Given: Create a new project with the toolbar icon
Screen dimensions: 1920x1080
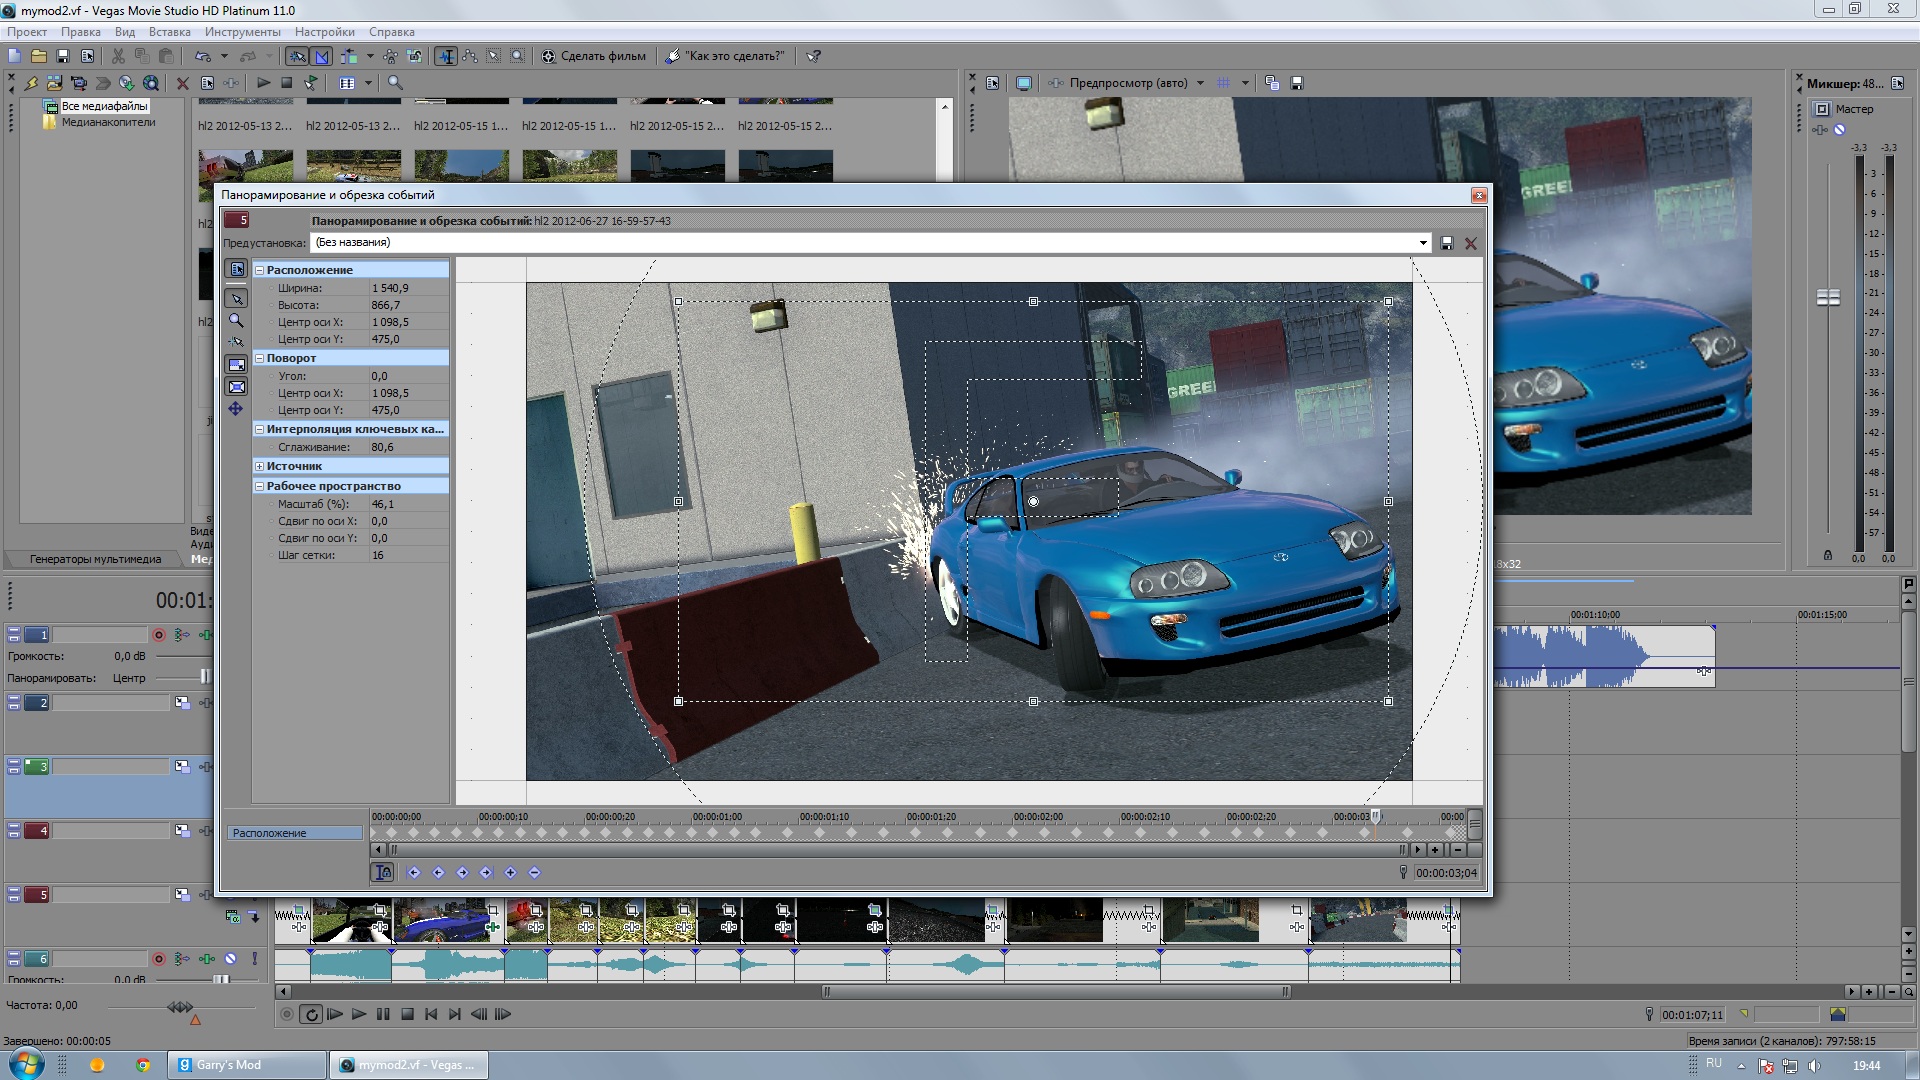Looking at the screenshot, I should [x=14, y=56].
